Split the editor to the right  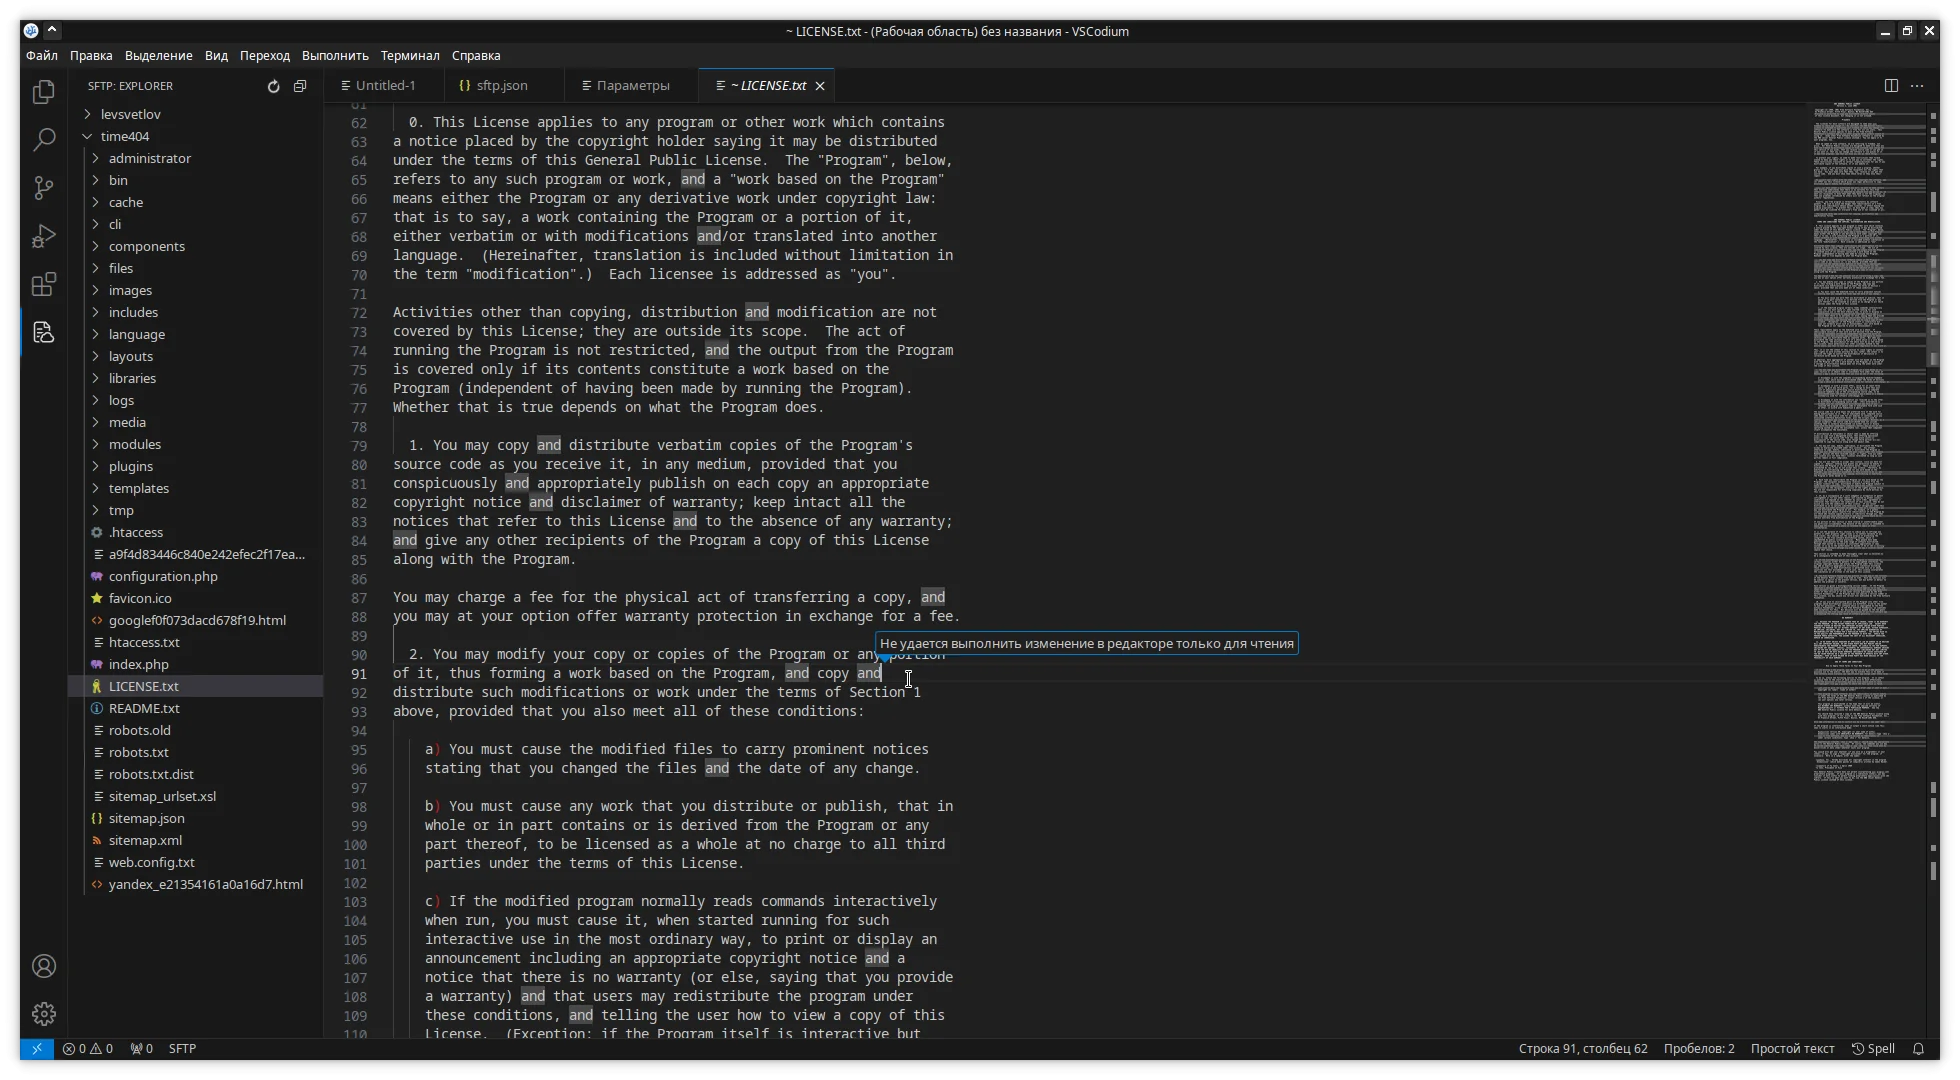pyautogui.click(x=1891, y=86)
